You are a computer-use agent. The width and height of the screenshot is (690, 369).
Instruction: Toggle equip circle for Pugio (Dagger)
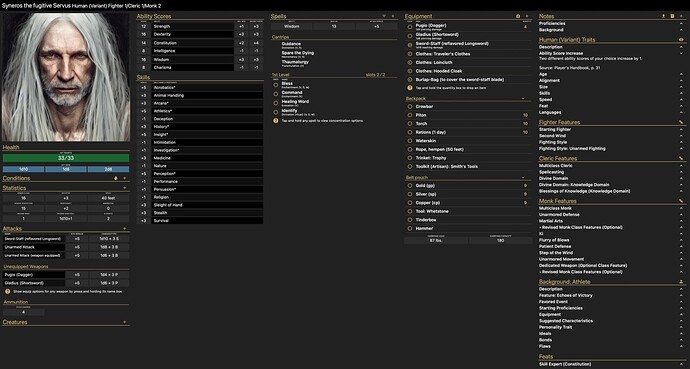click(x=410, y=27)
